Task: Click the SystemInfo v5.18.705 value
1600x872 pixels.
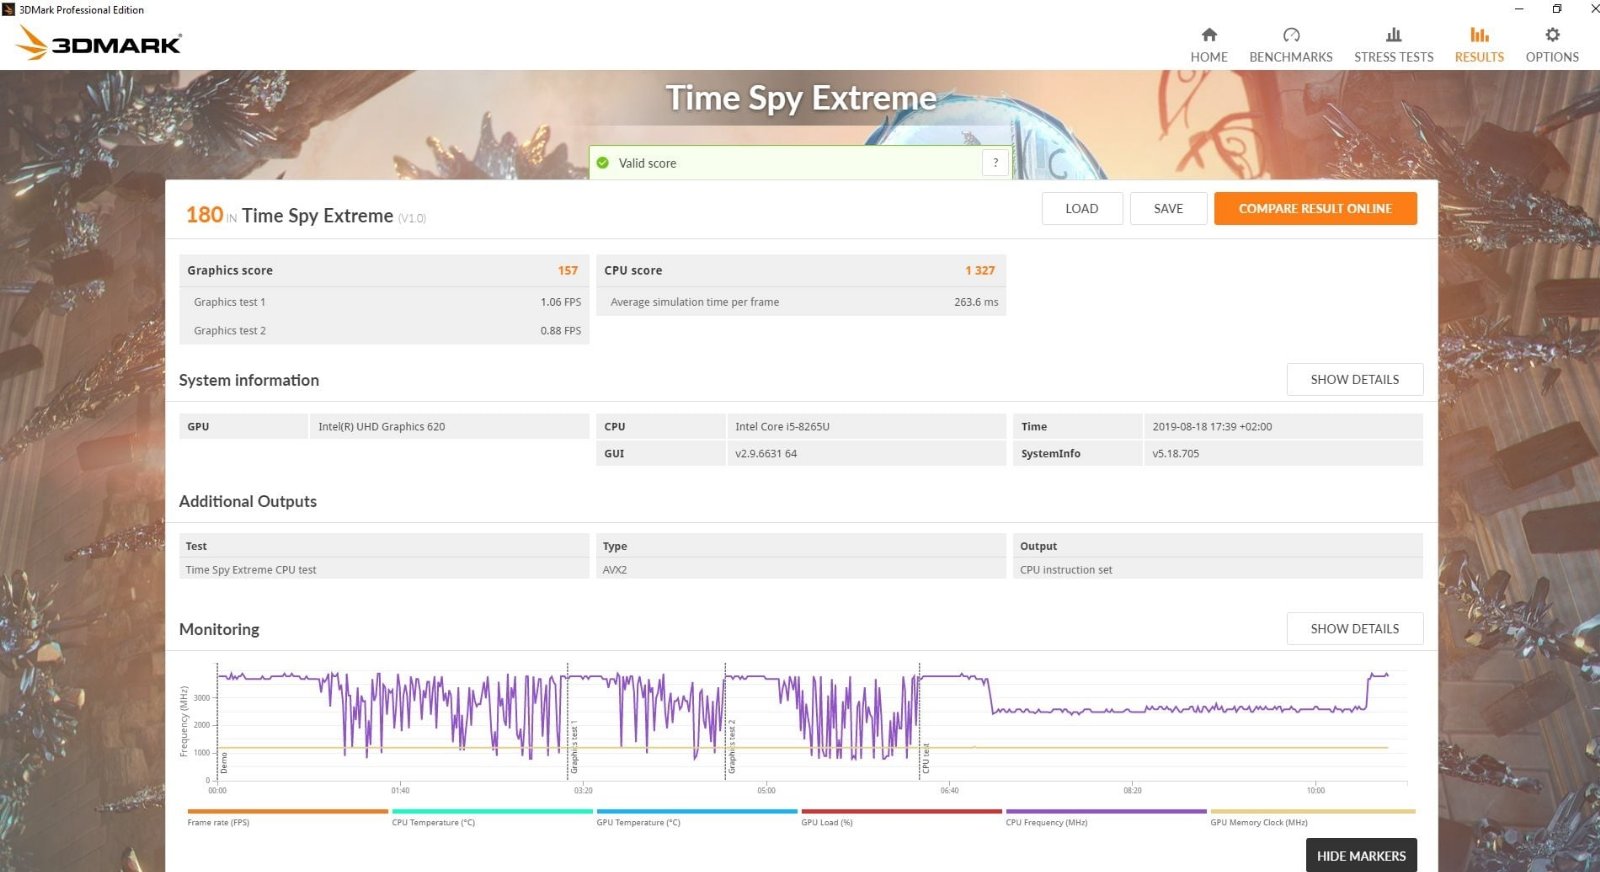Action: (1175, 453)
